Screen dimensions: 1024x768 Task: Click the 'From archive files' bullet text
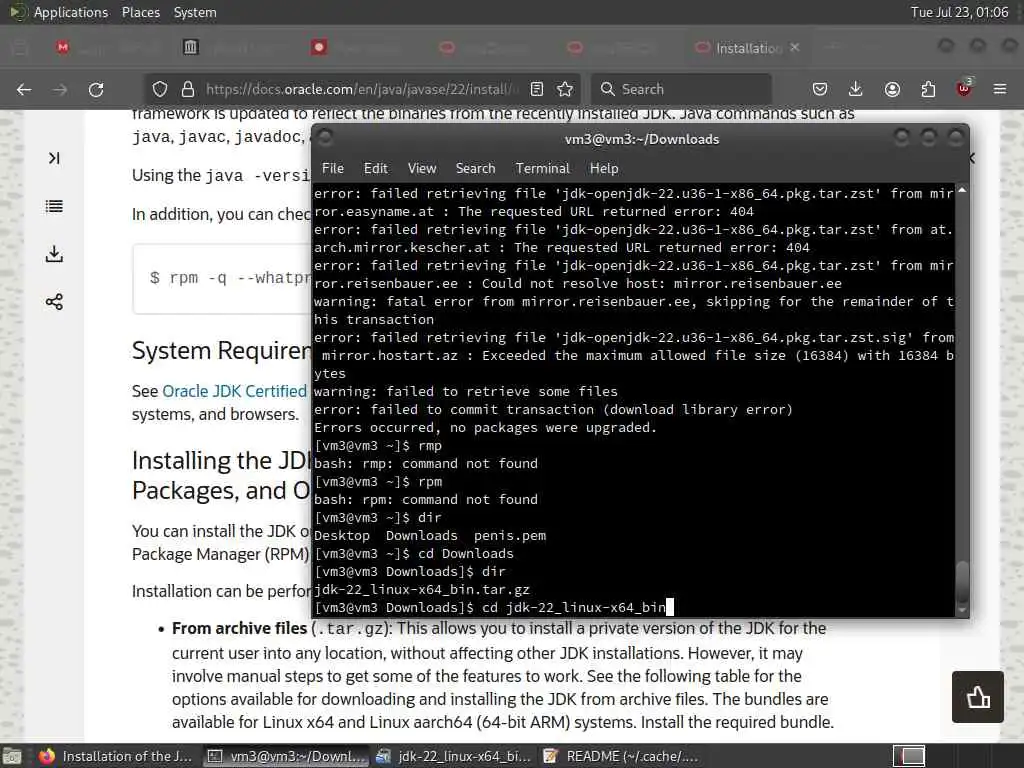240,628
